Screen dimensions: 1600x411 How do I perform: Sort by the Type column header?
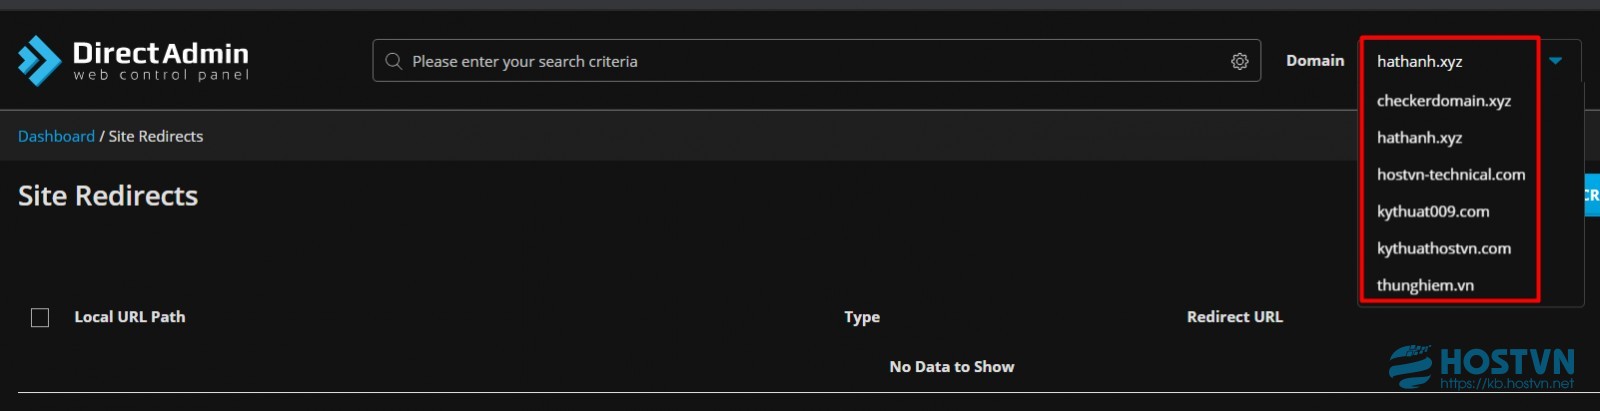(862, 317)
